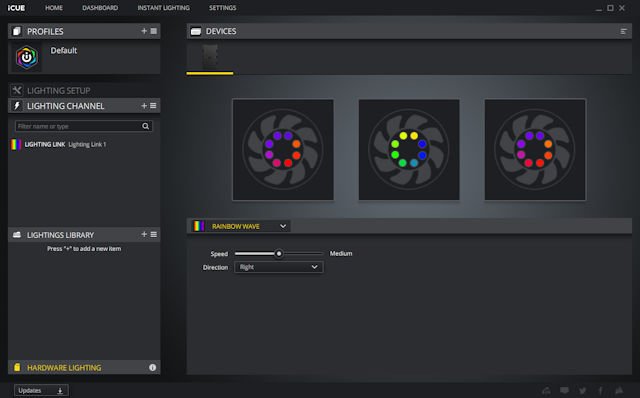The image size is (640, 398).
Task: Open the Devices panel menu icon
Action: [623, 31]
